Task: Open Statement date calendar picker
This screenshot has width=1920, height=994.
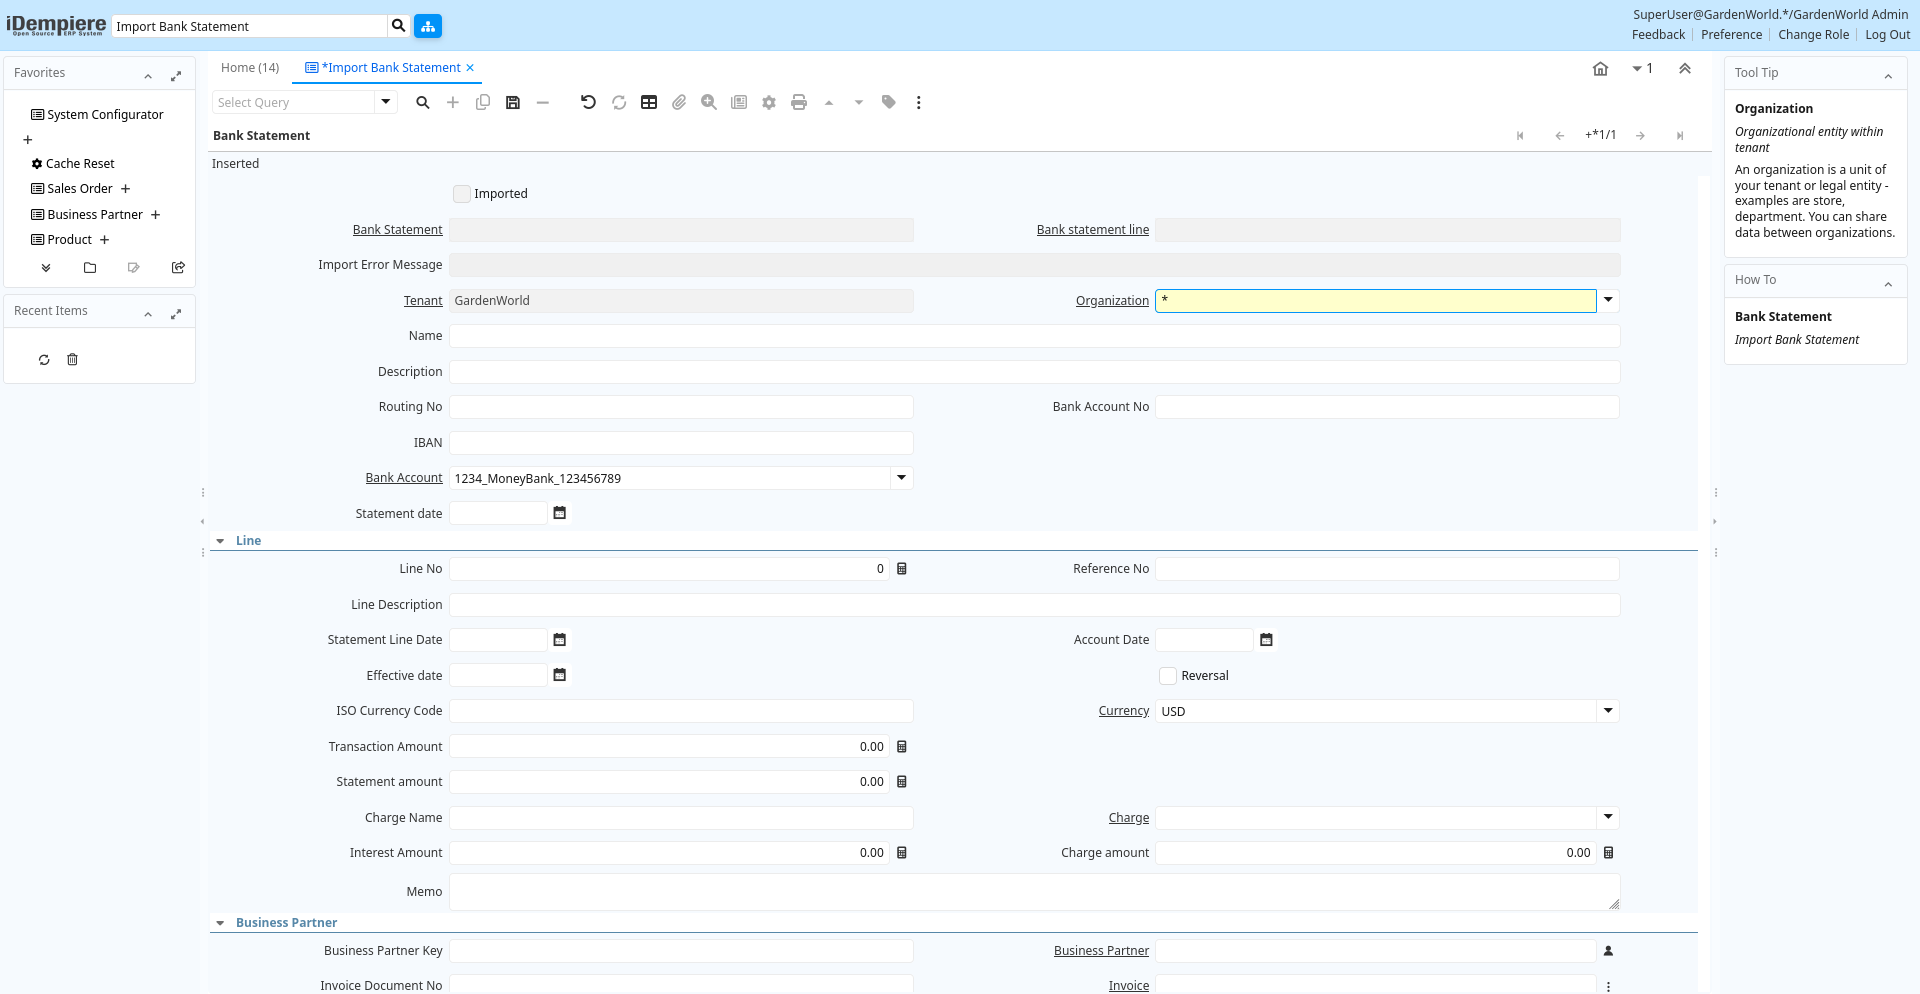Action: click(x=560, y=513)
